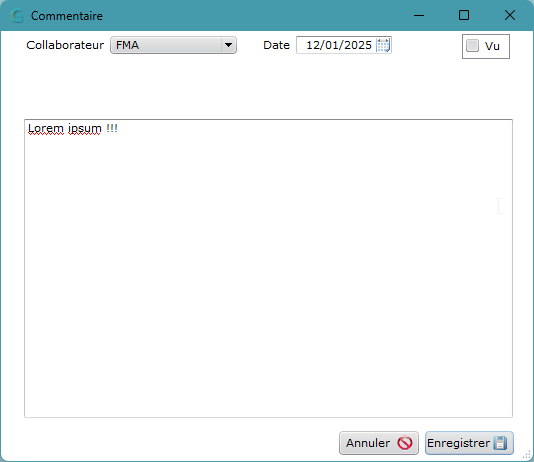Place cursor in the comment text area
This screenshot has width=534, height=462.
[268, 268]
